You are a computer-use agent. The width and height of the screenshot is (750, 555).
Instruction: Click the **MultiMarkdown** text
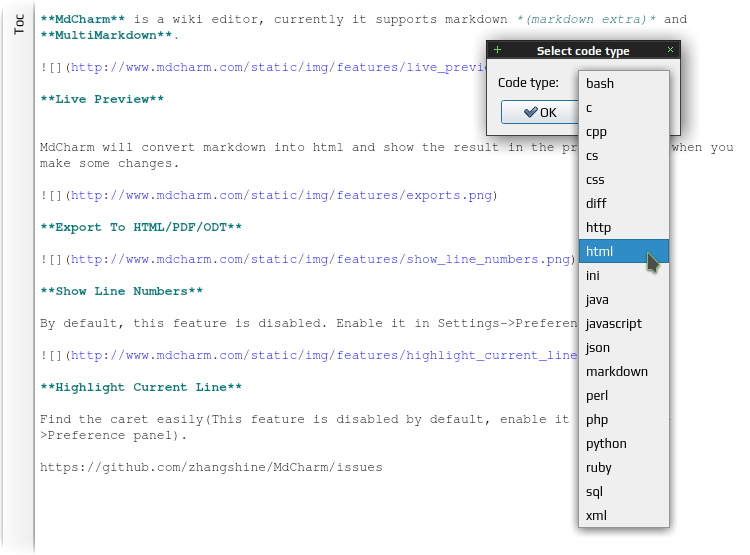point(106,35)
